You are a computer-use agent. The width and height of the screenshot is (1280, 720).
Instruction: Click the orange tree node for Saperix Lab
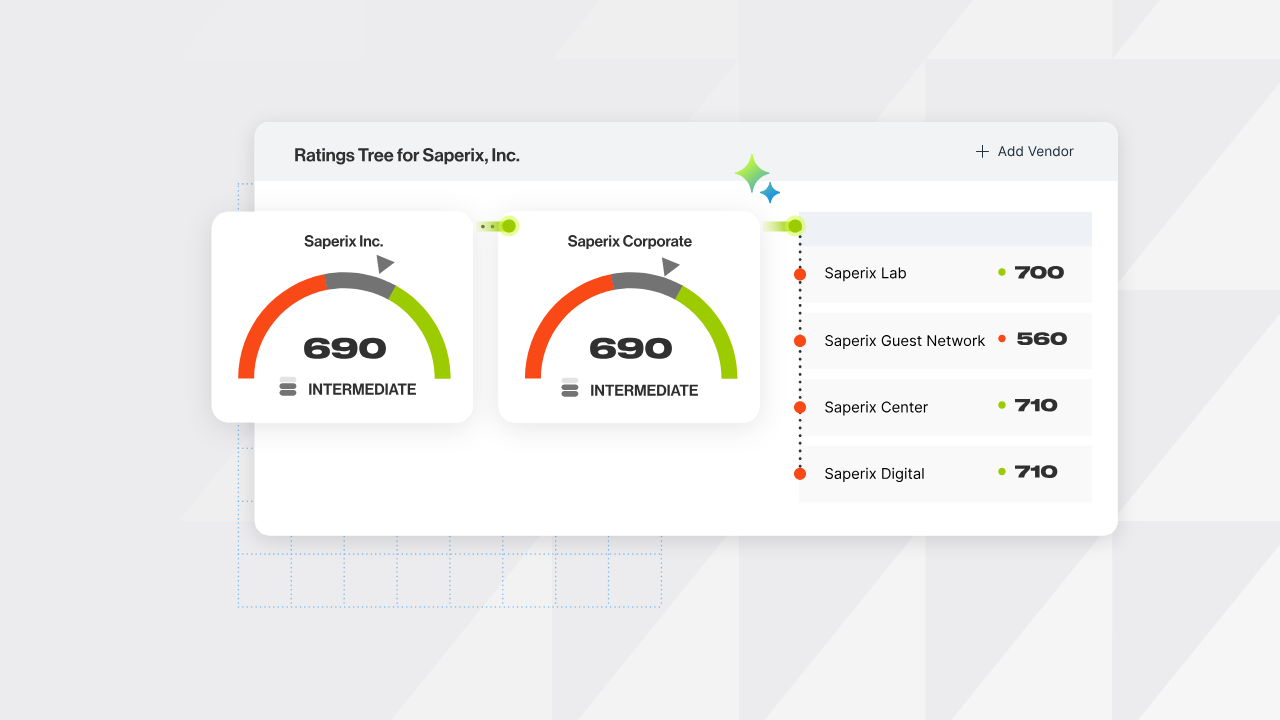point(800,274)
